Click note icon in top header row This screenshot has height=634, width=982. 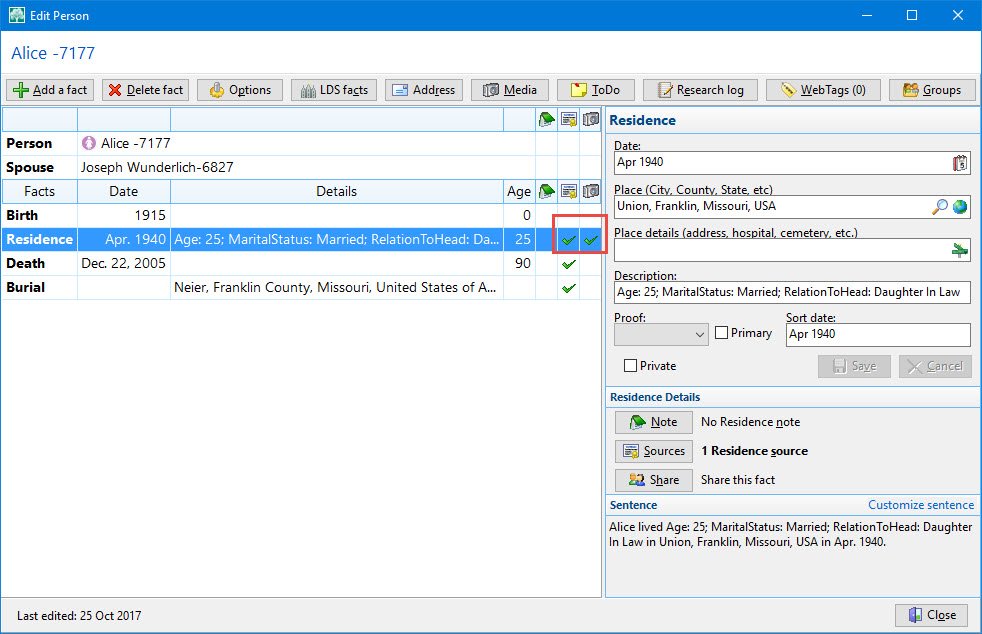pyautogui.click(x=547, y=119)
